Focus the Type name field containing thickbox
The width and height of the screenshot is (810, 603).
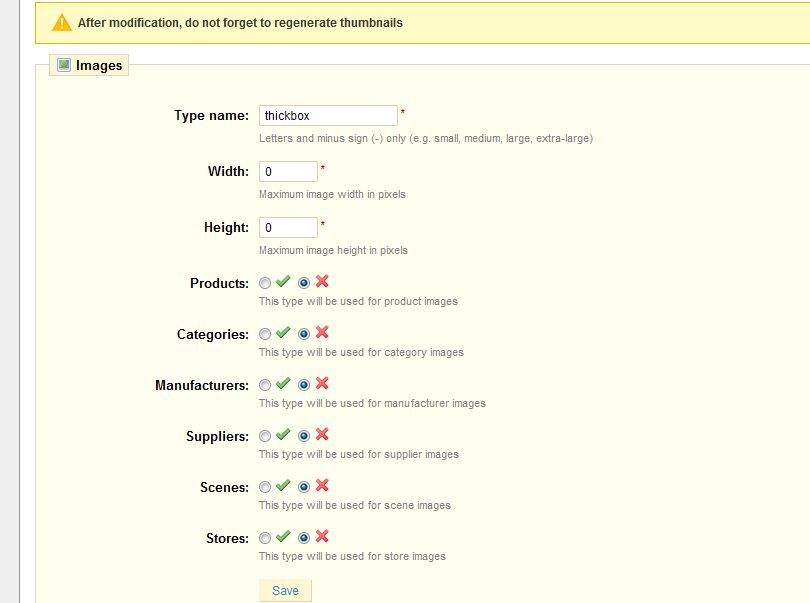tap(328, 115)
